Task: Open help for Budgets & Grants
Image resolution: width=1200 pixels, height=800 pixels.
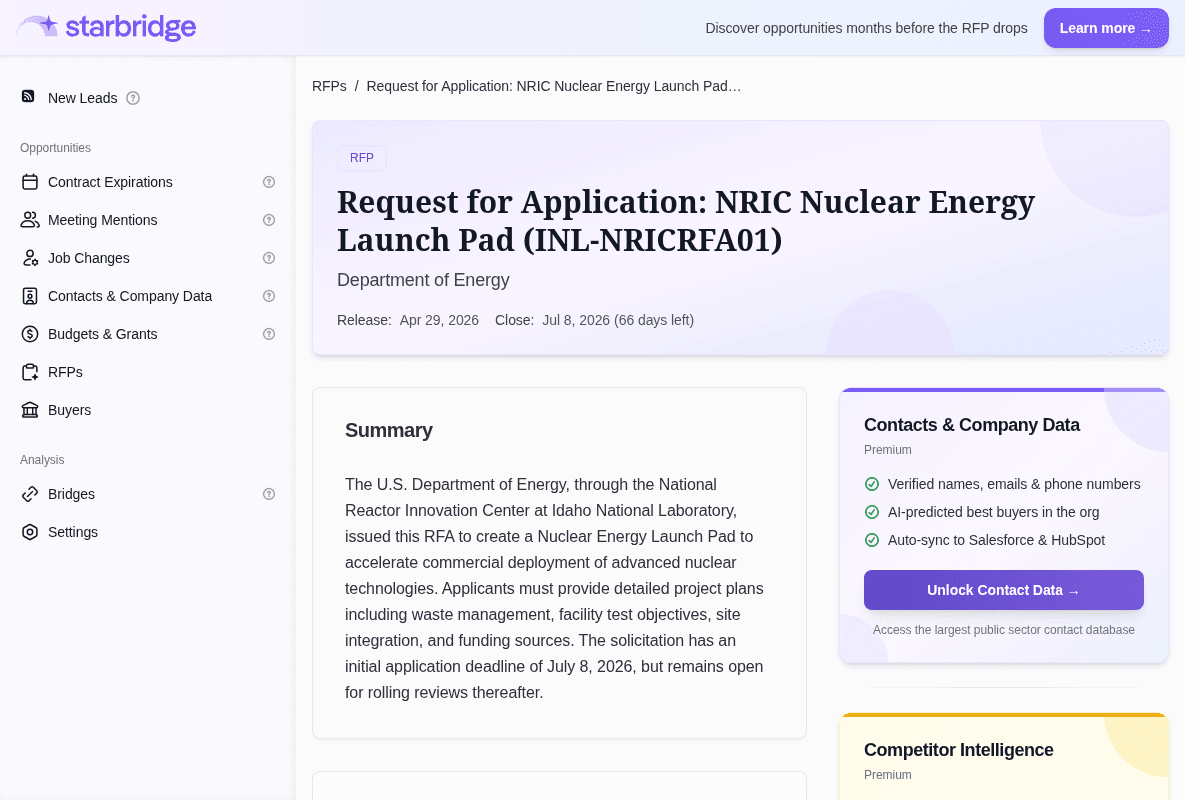Action: point(269,334)
